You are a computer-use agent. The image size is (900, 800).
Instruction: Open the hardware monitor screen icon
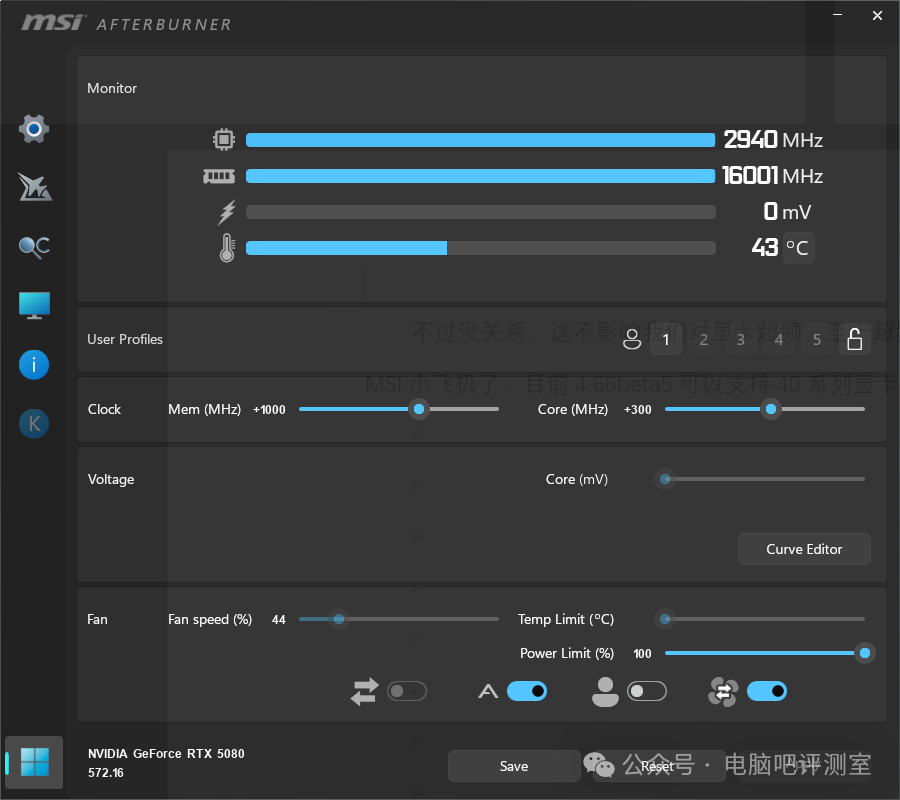point(34,305)
